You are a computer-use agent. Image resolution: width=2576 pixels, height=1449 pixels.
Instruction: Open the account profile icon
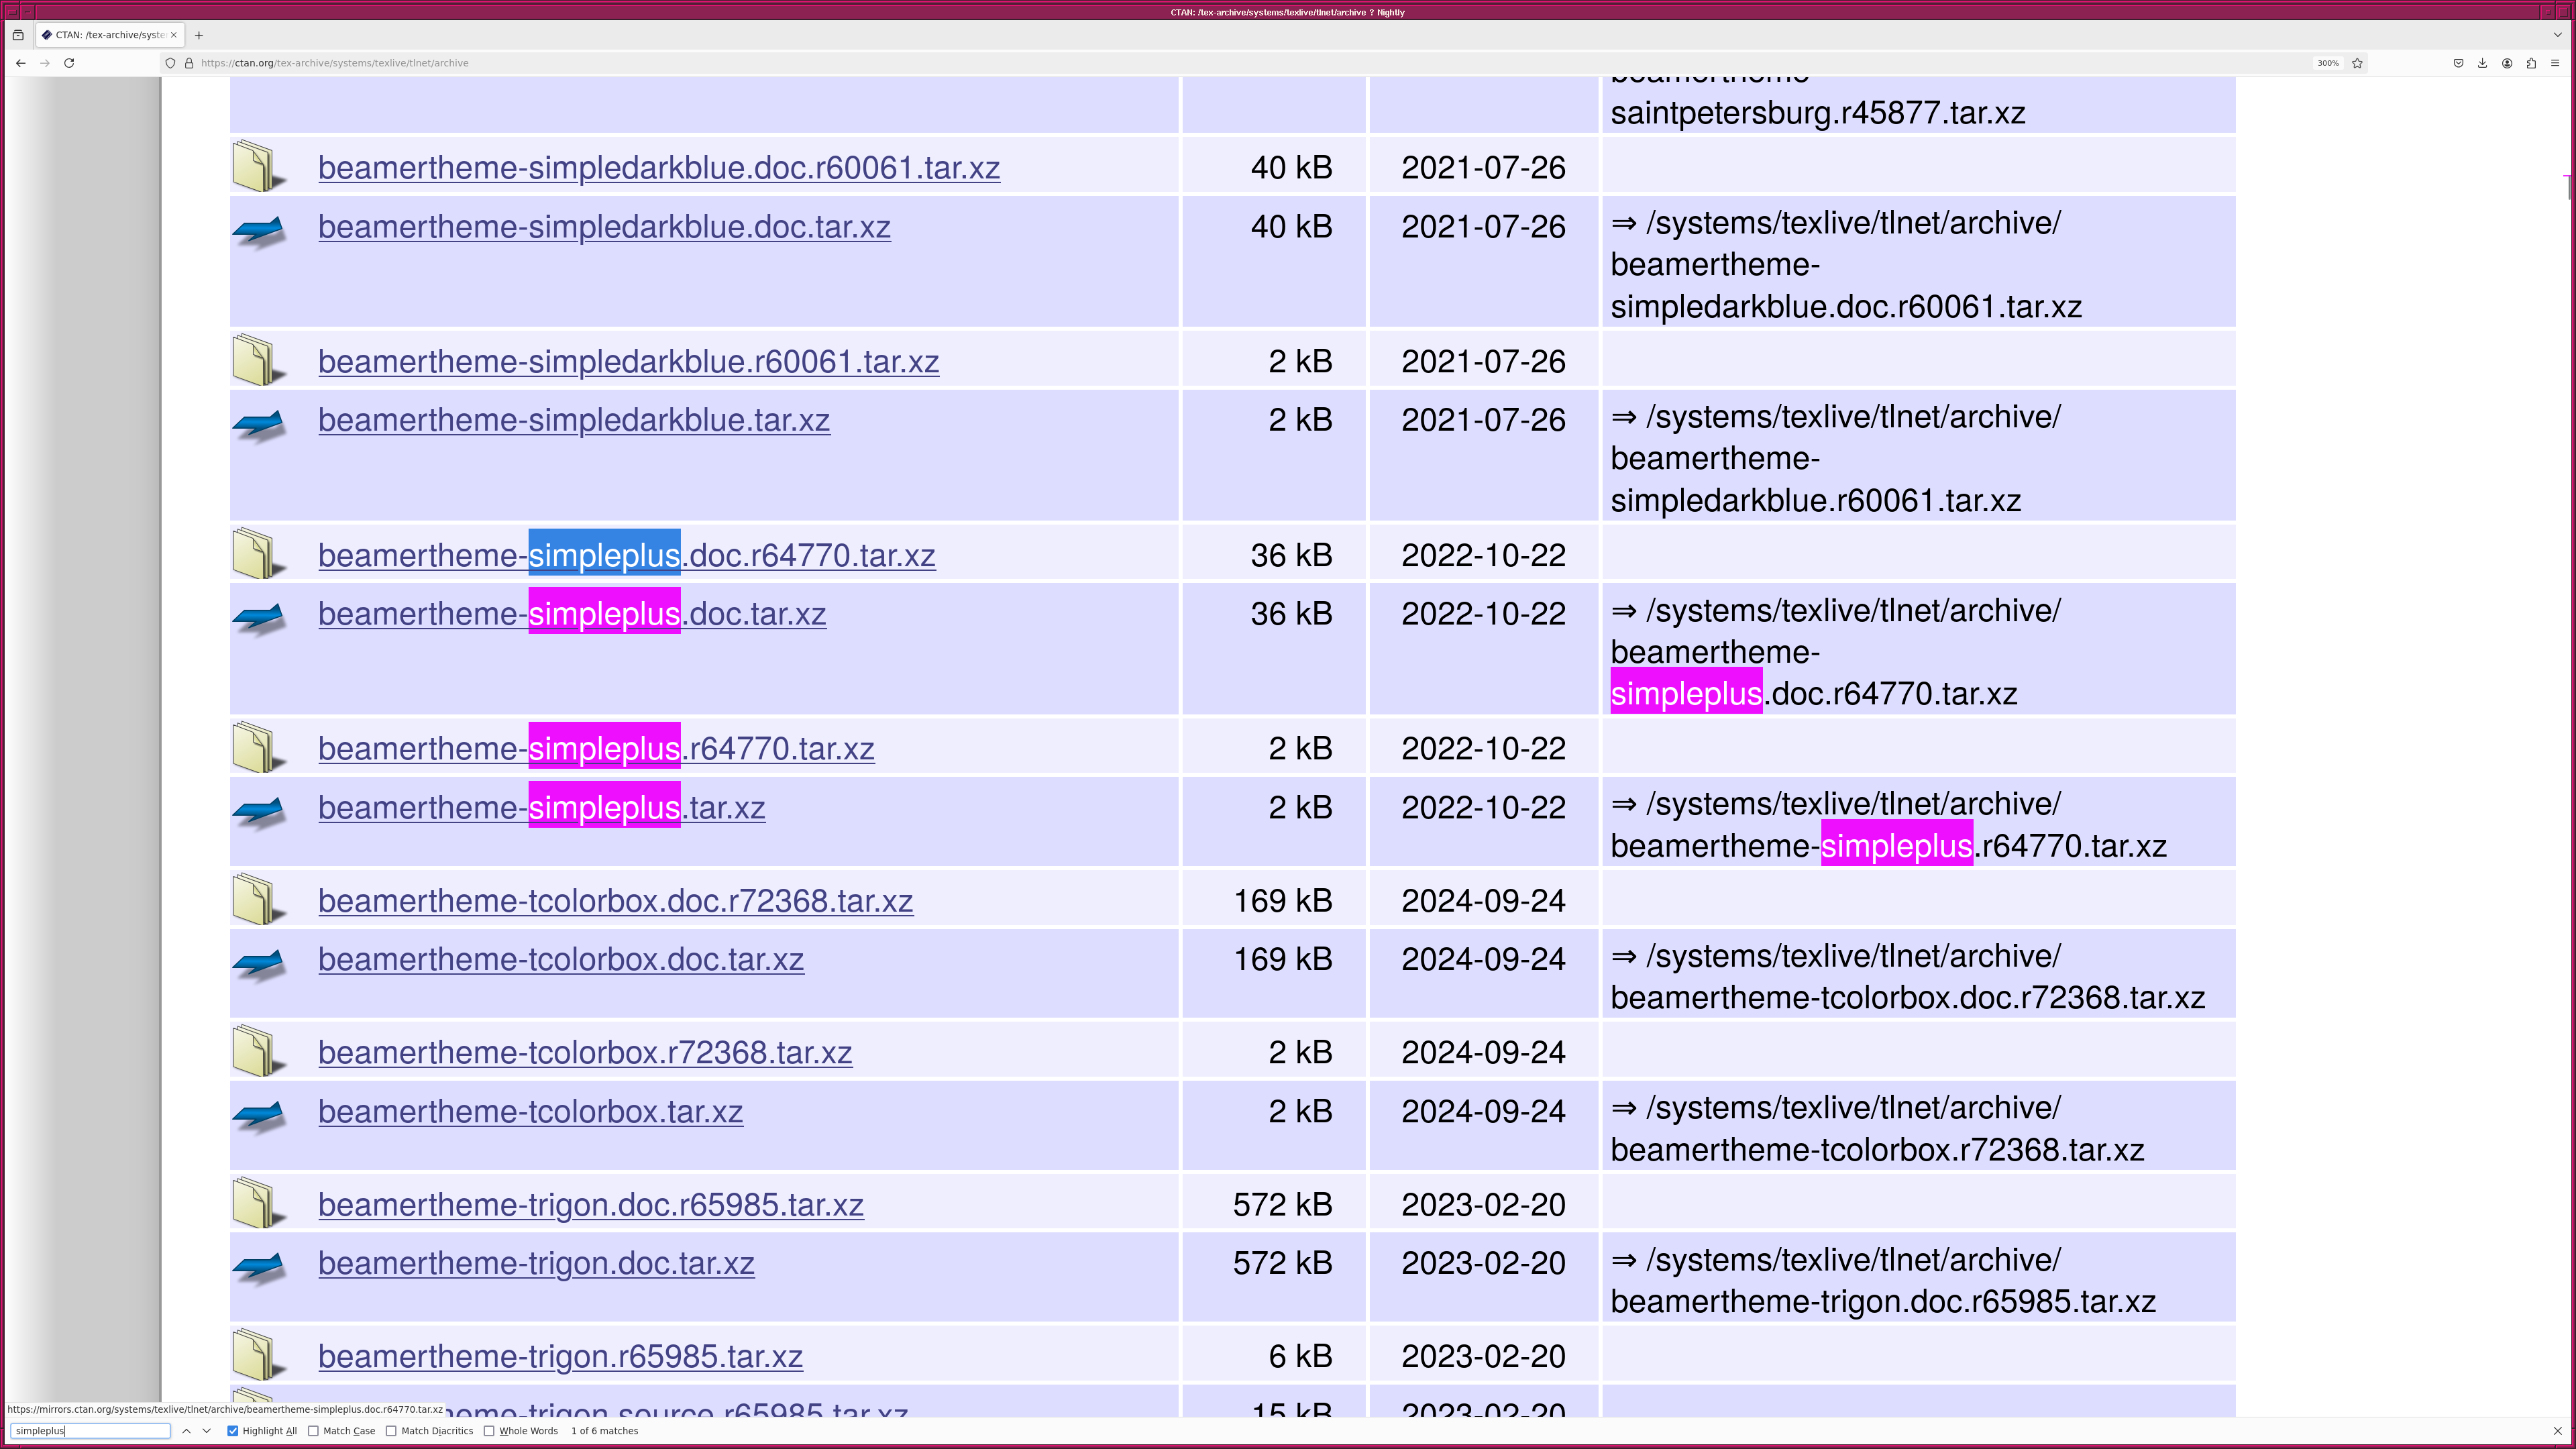pos(2507,63)
